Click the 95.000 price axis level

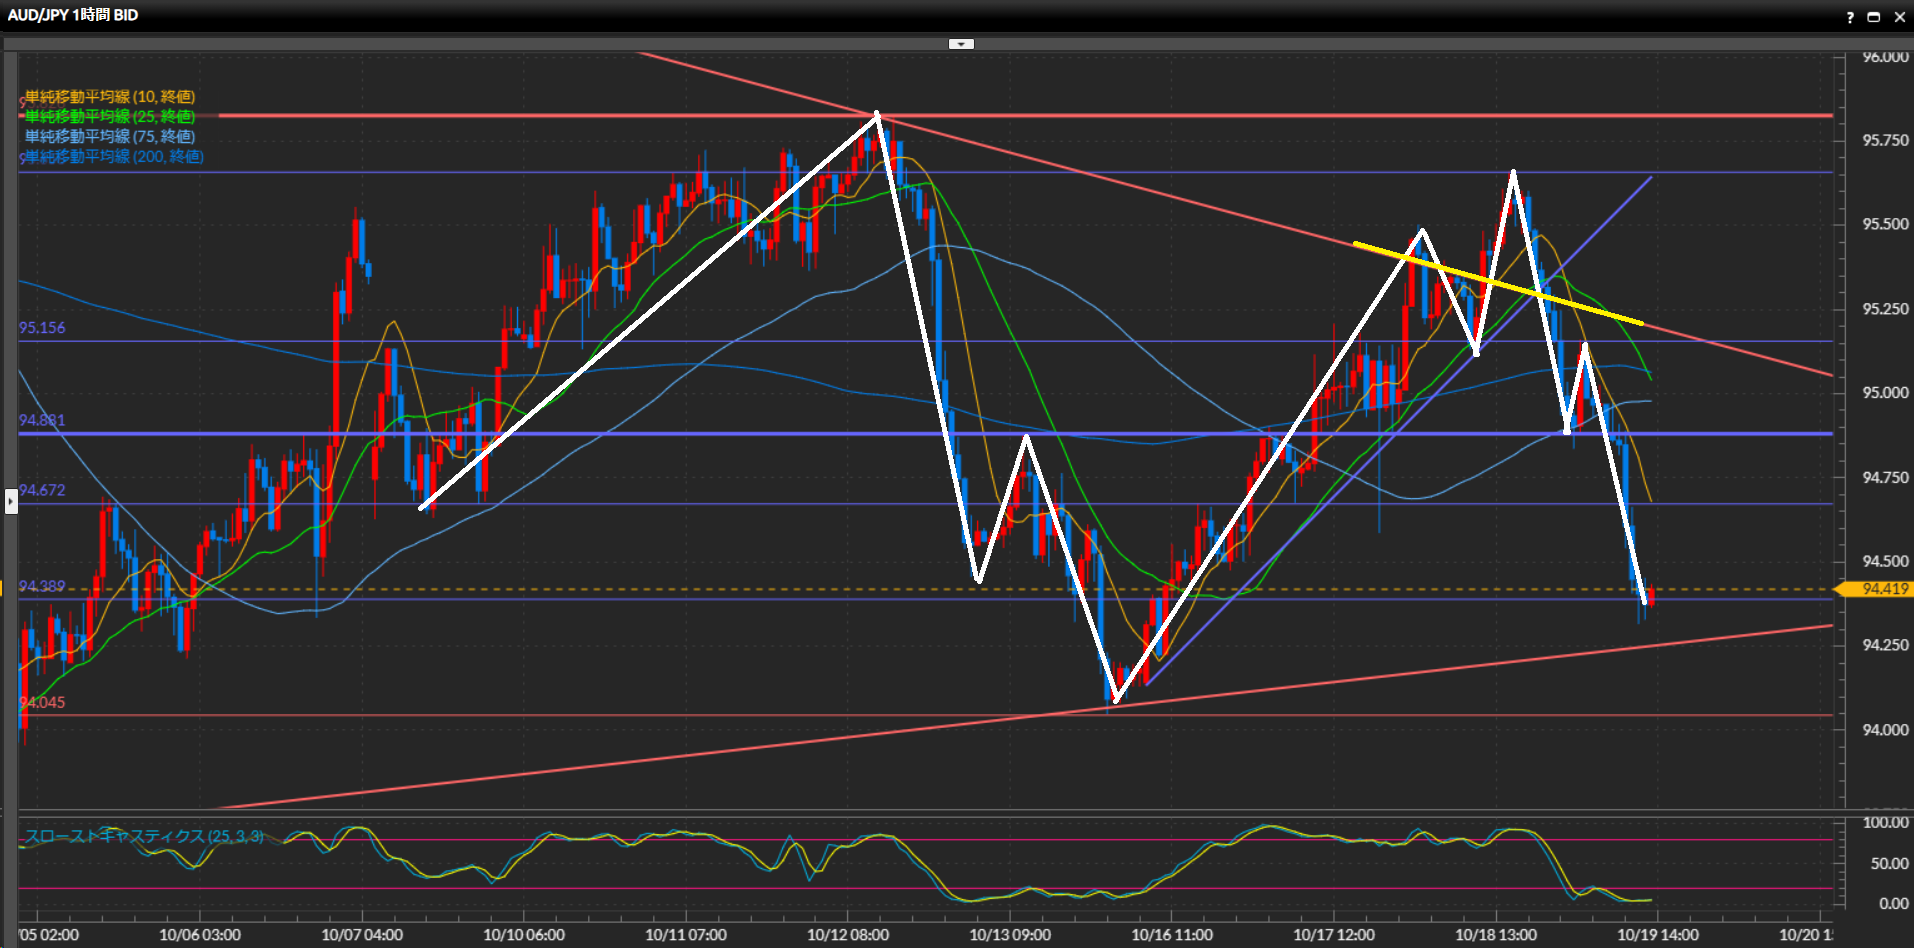(1884, 393)
